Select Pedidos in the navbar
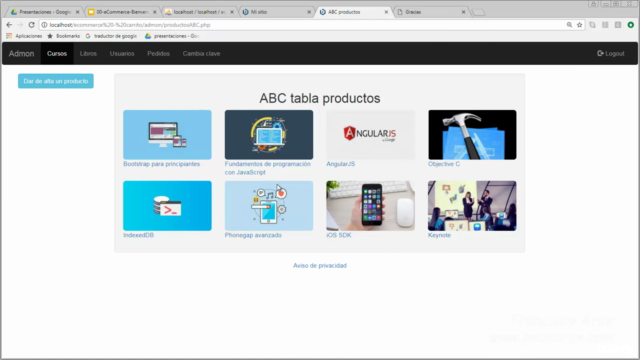Image resolution: width=640 pixels, height=360 pixels. 158,53
